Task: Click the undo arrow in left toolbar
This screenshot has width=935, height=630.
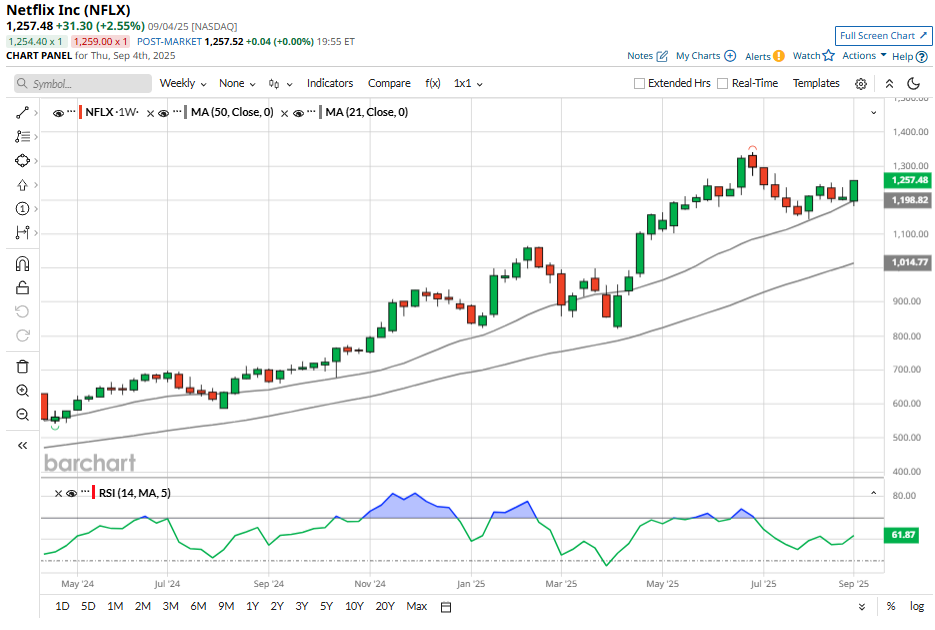Action: 22,312
